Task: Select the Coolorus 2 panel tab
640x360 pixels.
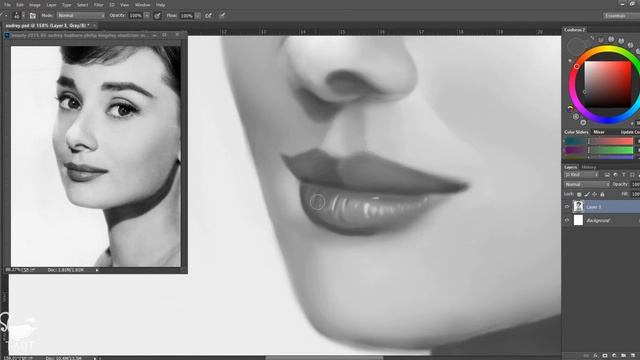Action: [x=575, y=30]
